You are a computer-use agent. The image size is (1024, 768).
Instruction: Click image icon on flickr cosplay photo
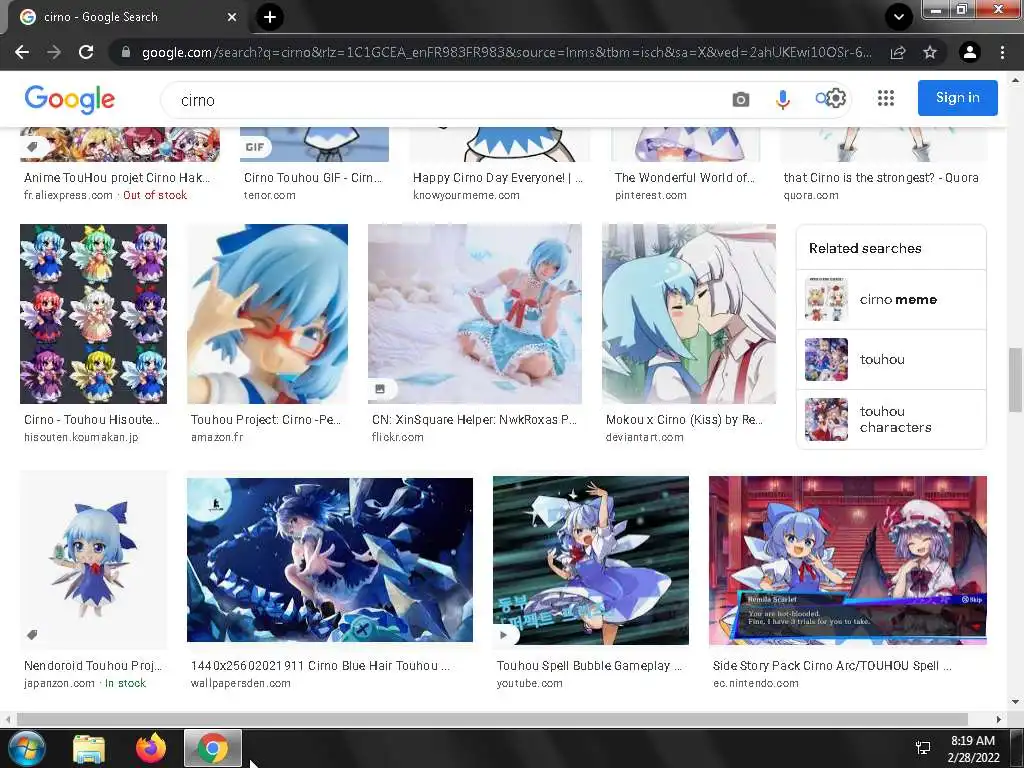[380, 389]
